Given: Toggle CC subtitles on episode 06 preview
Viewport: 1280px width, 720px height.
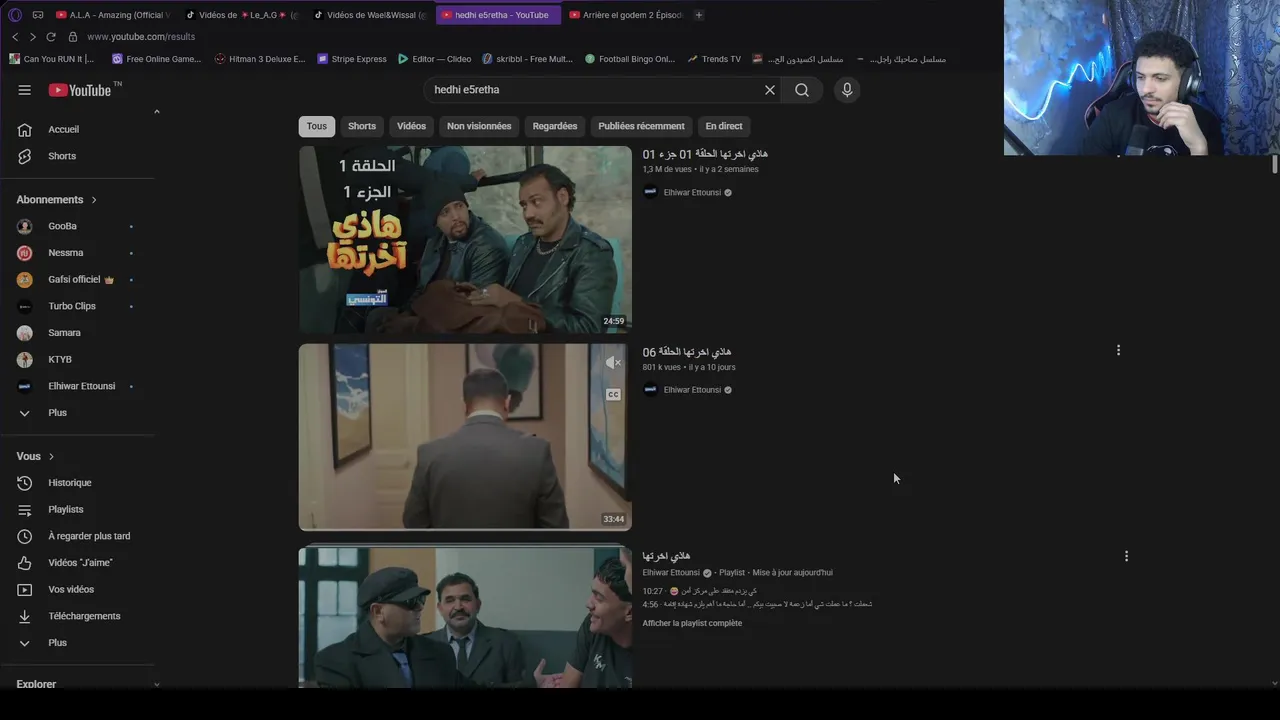Looking at the screenshot, I should tap(614, 394).
